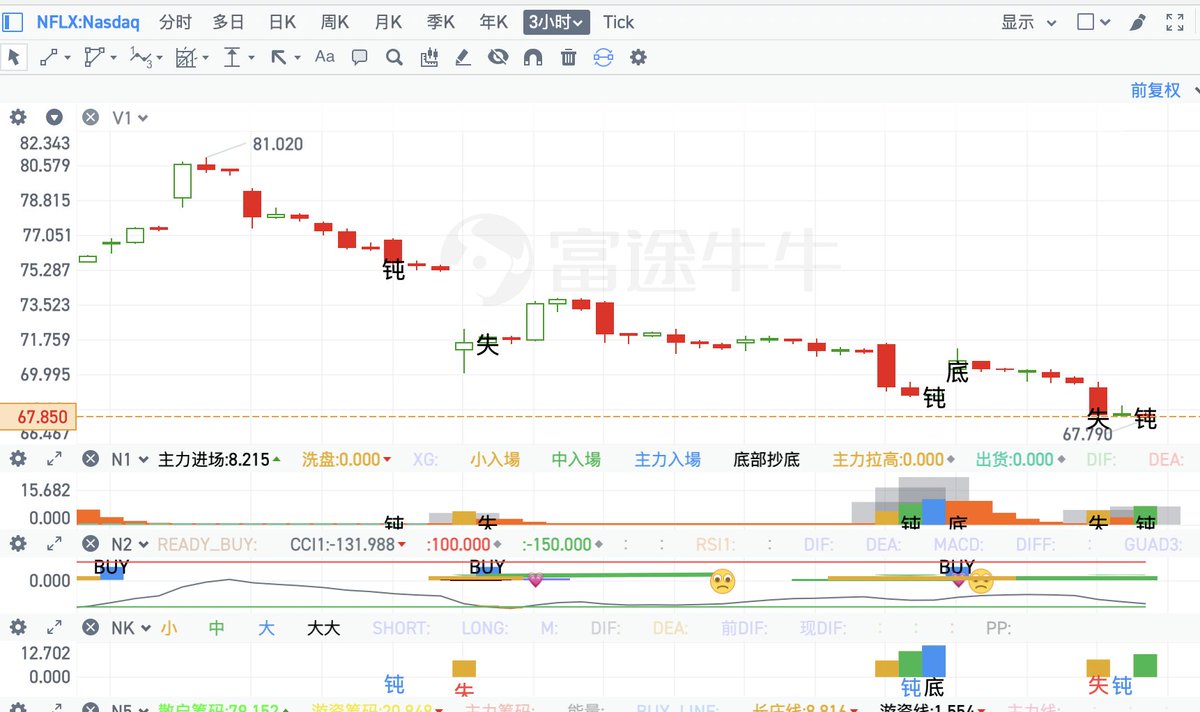
Task: Click the 67.790 low price label
Action: (x=1087, y=435)
